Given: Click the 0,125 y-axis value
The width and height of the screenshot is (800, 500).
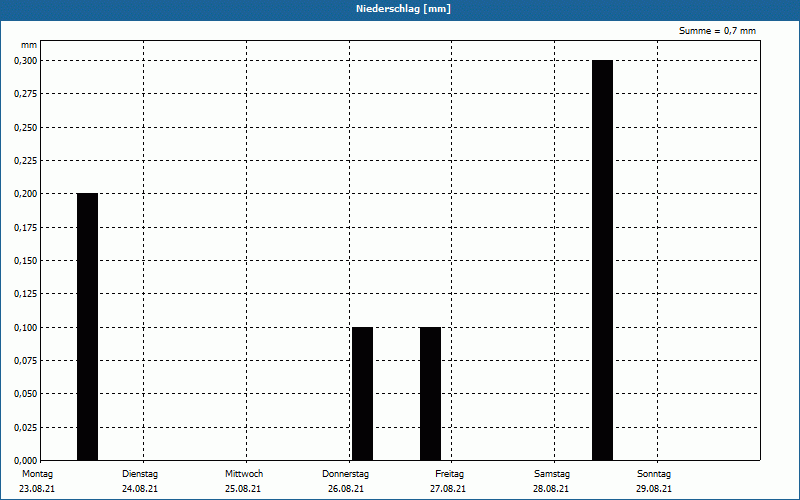Looking at the screenshot, I should pyautogui.click(x=26, y=294).
